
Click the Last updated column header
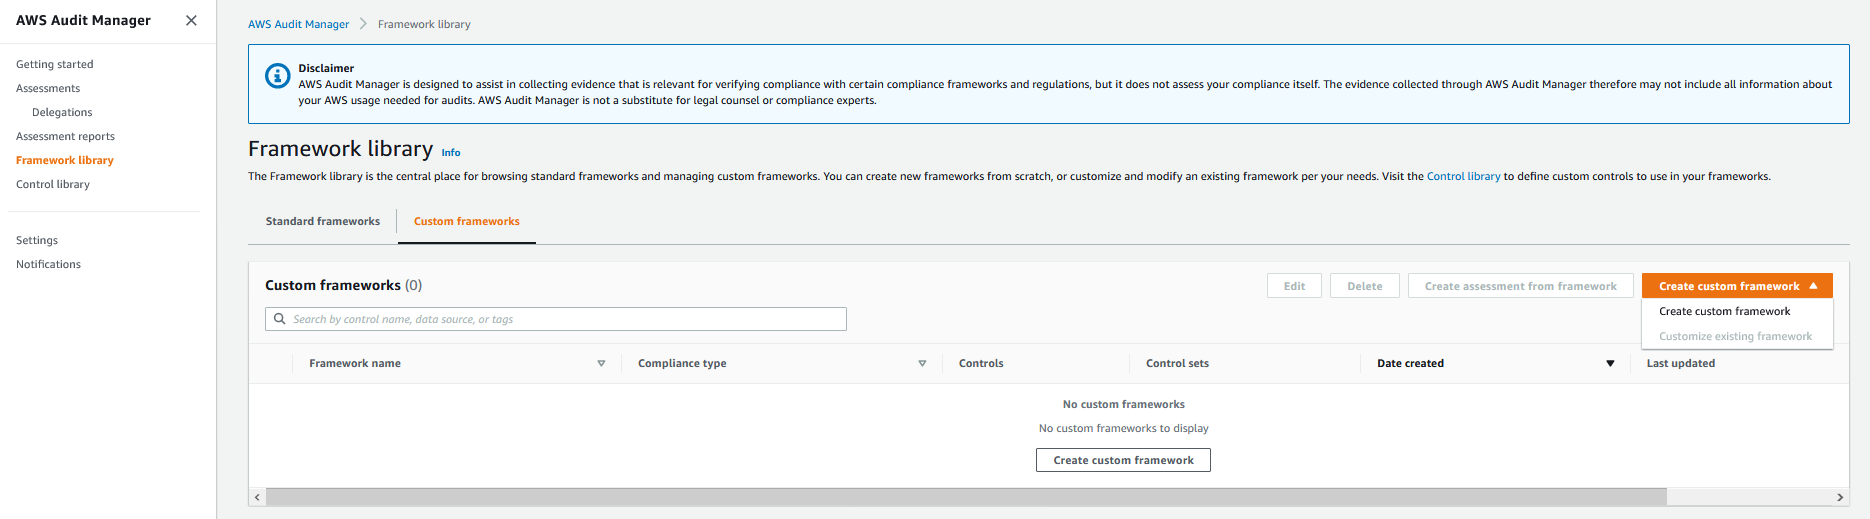1680,363
